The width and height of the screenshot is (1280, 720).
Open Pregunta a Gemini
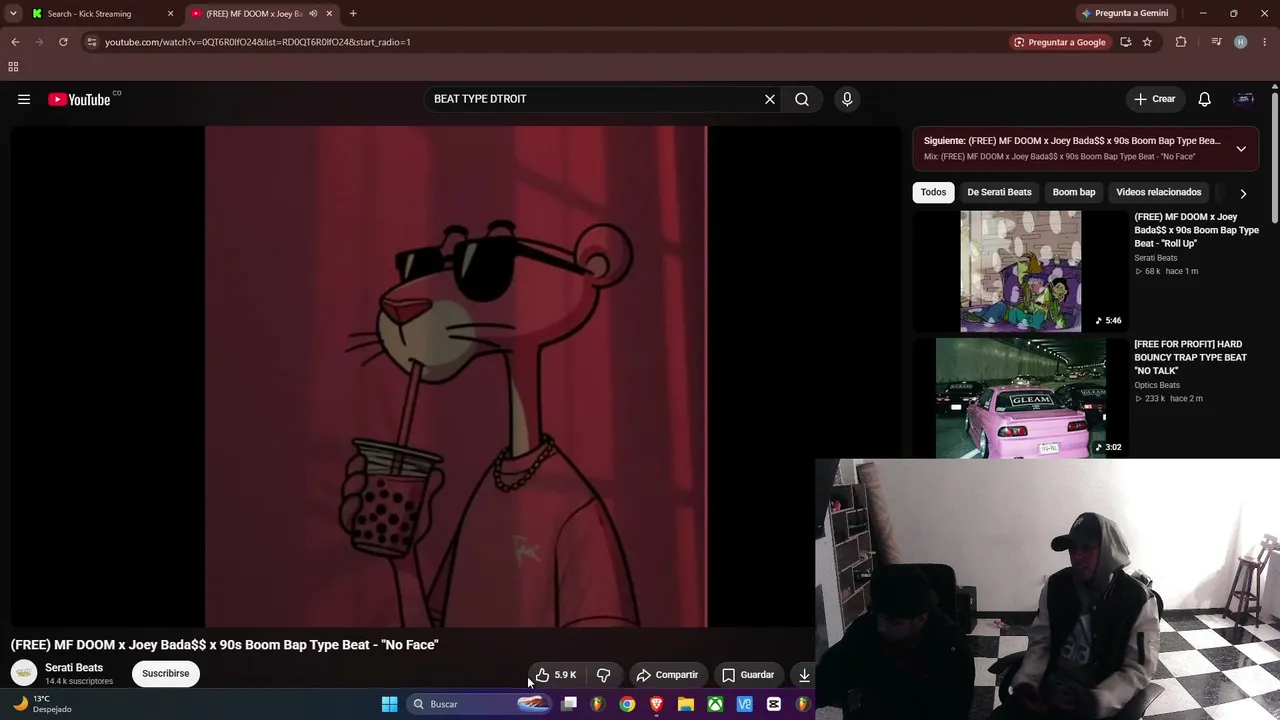1125,13
